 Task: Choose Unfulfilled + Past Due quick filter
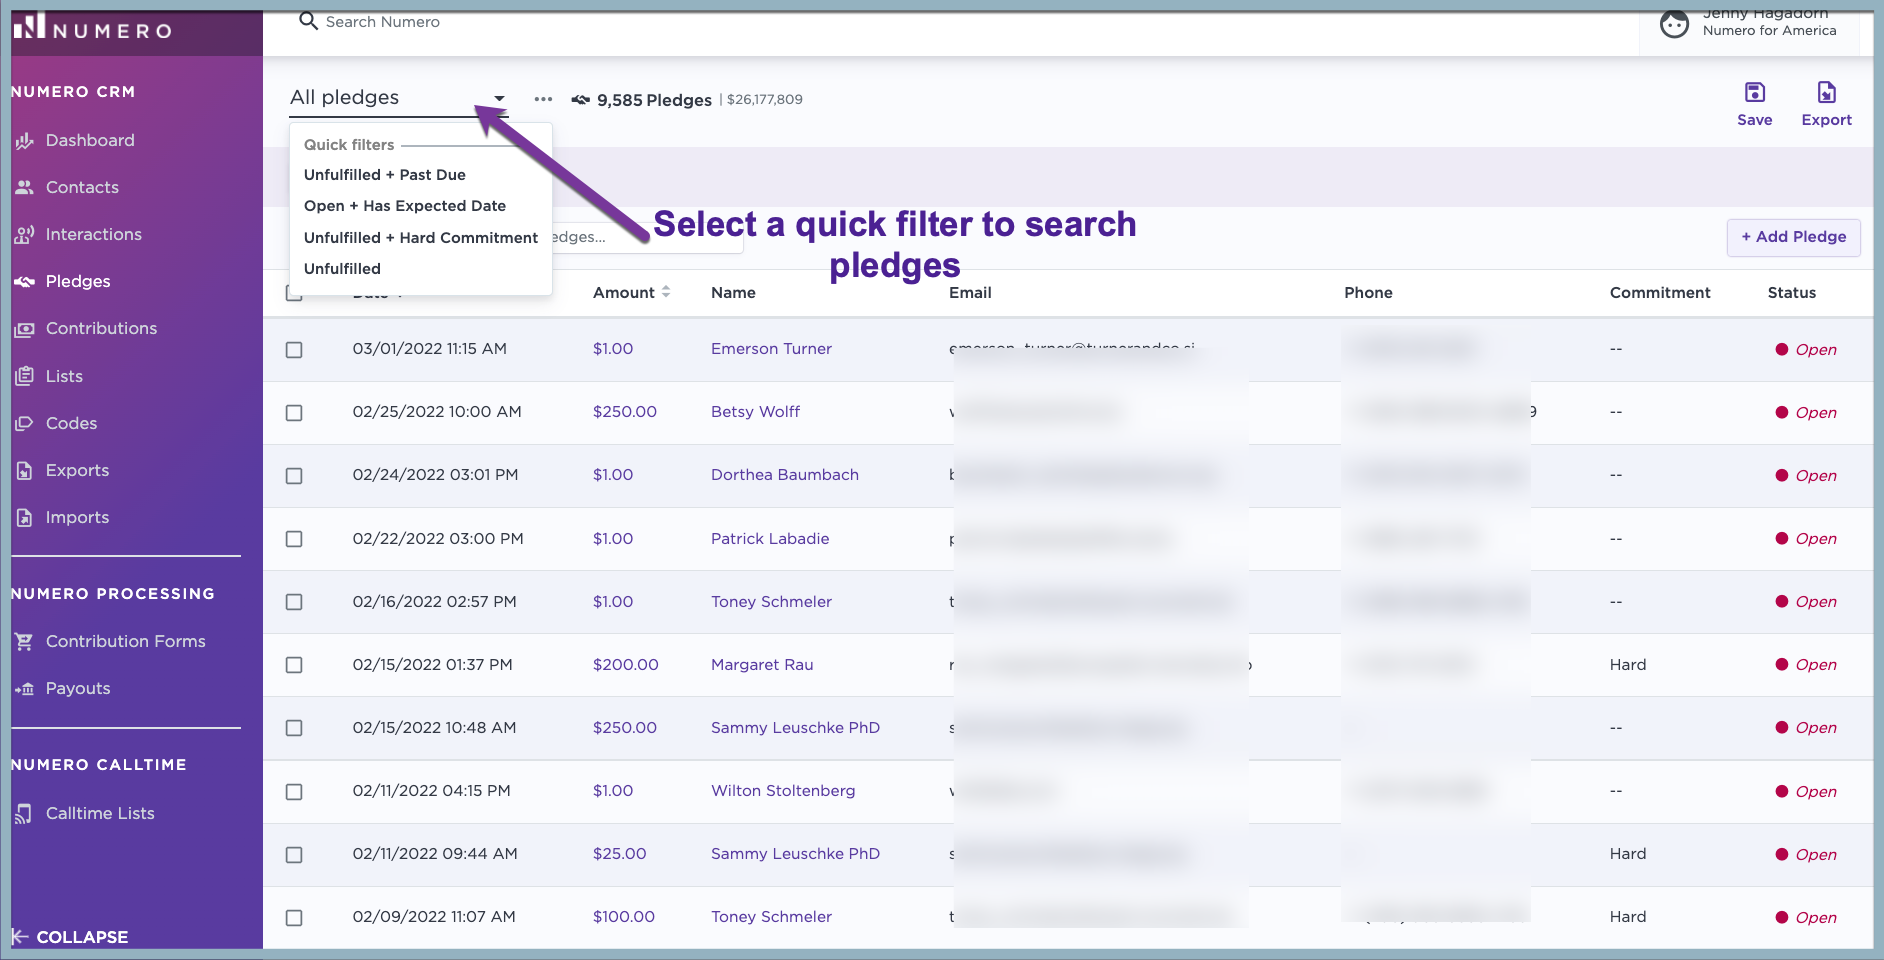385,175
